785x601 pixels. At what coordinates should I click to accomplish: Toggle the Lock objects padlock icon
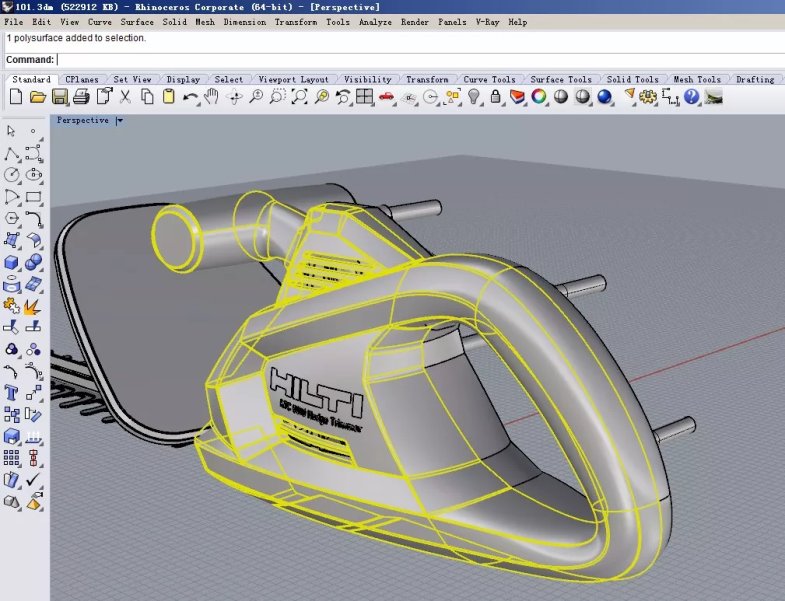coord(496,97)
